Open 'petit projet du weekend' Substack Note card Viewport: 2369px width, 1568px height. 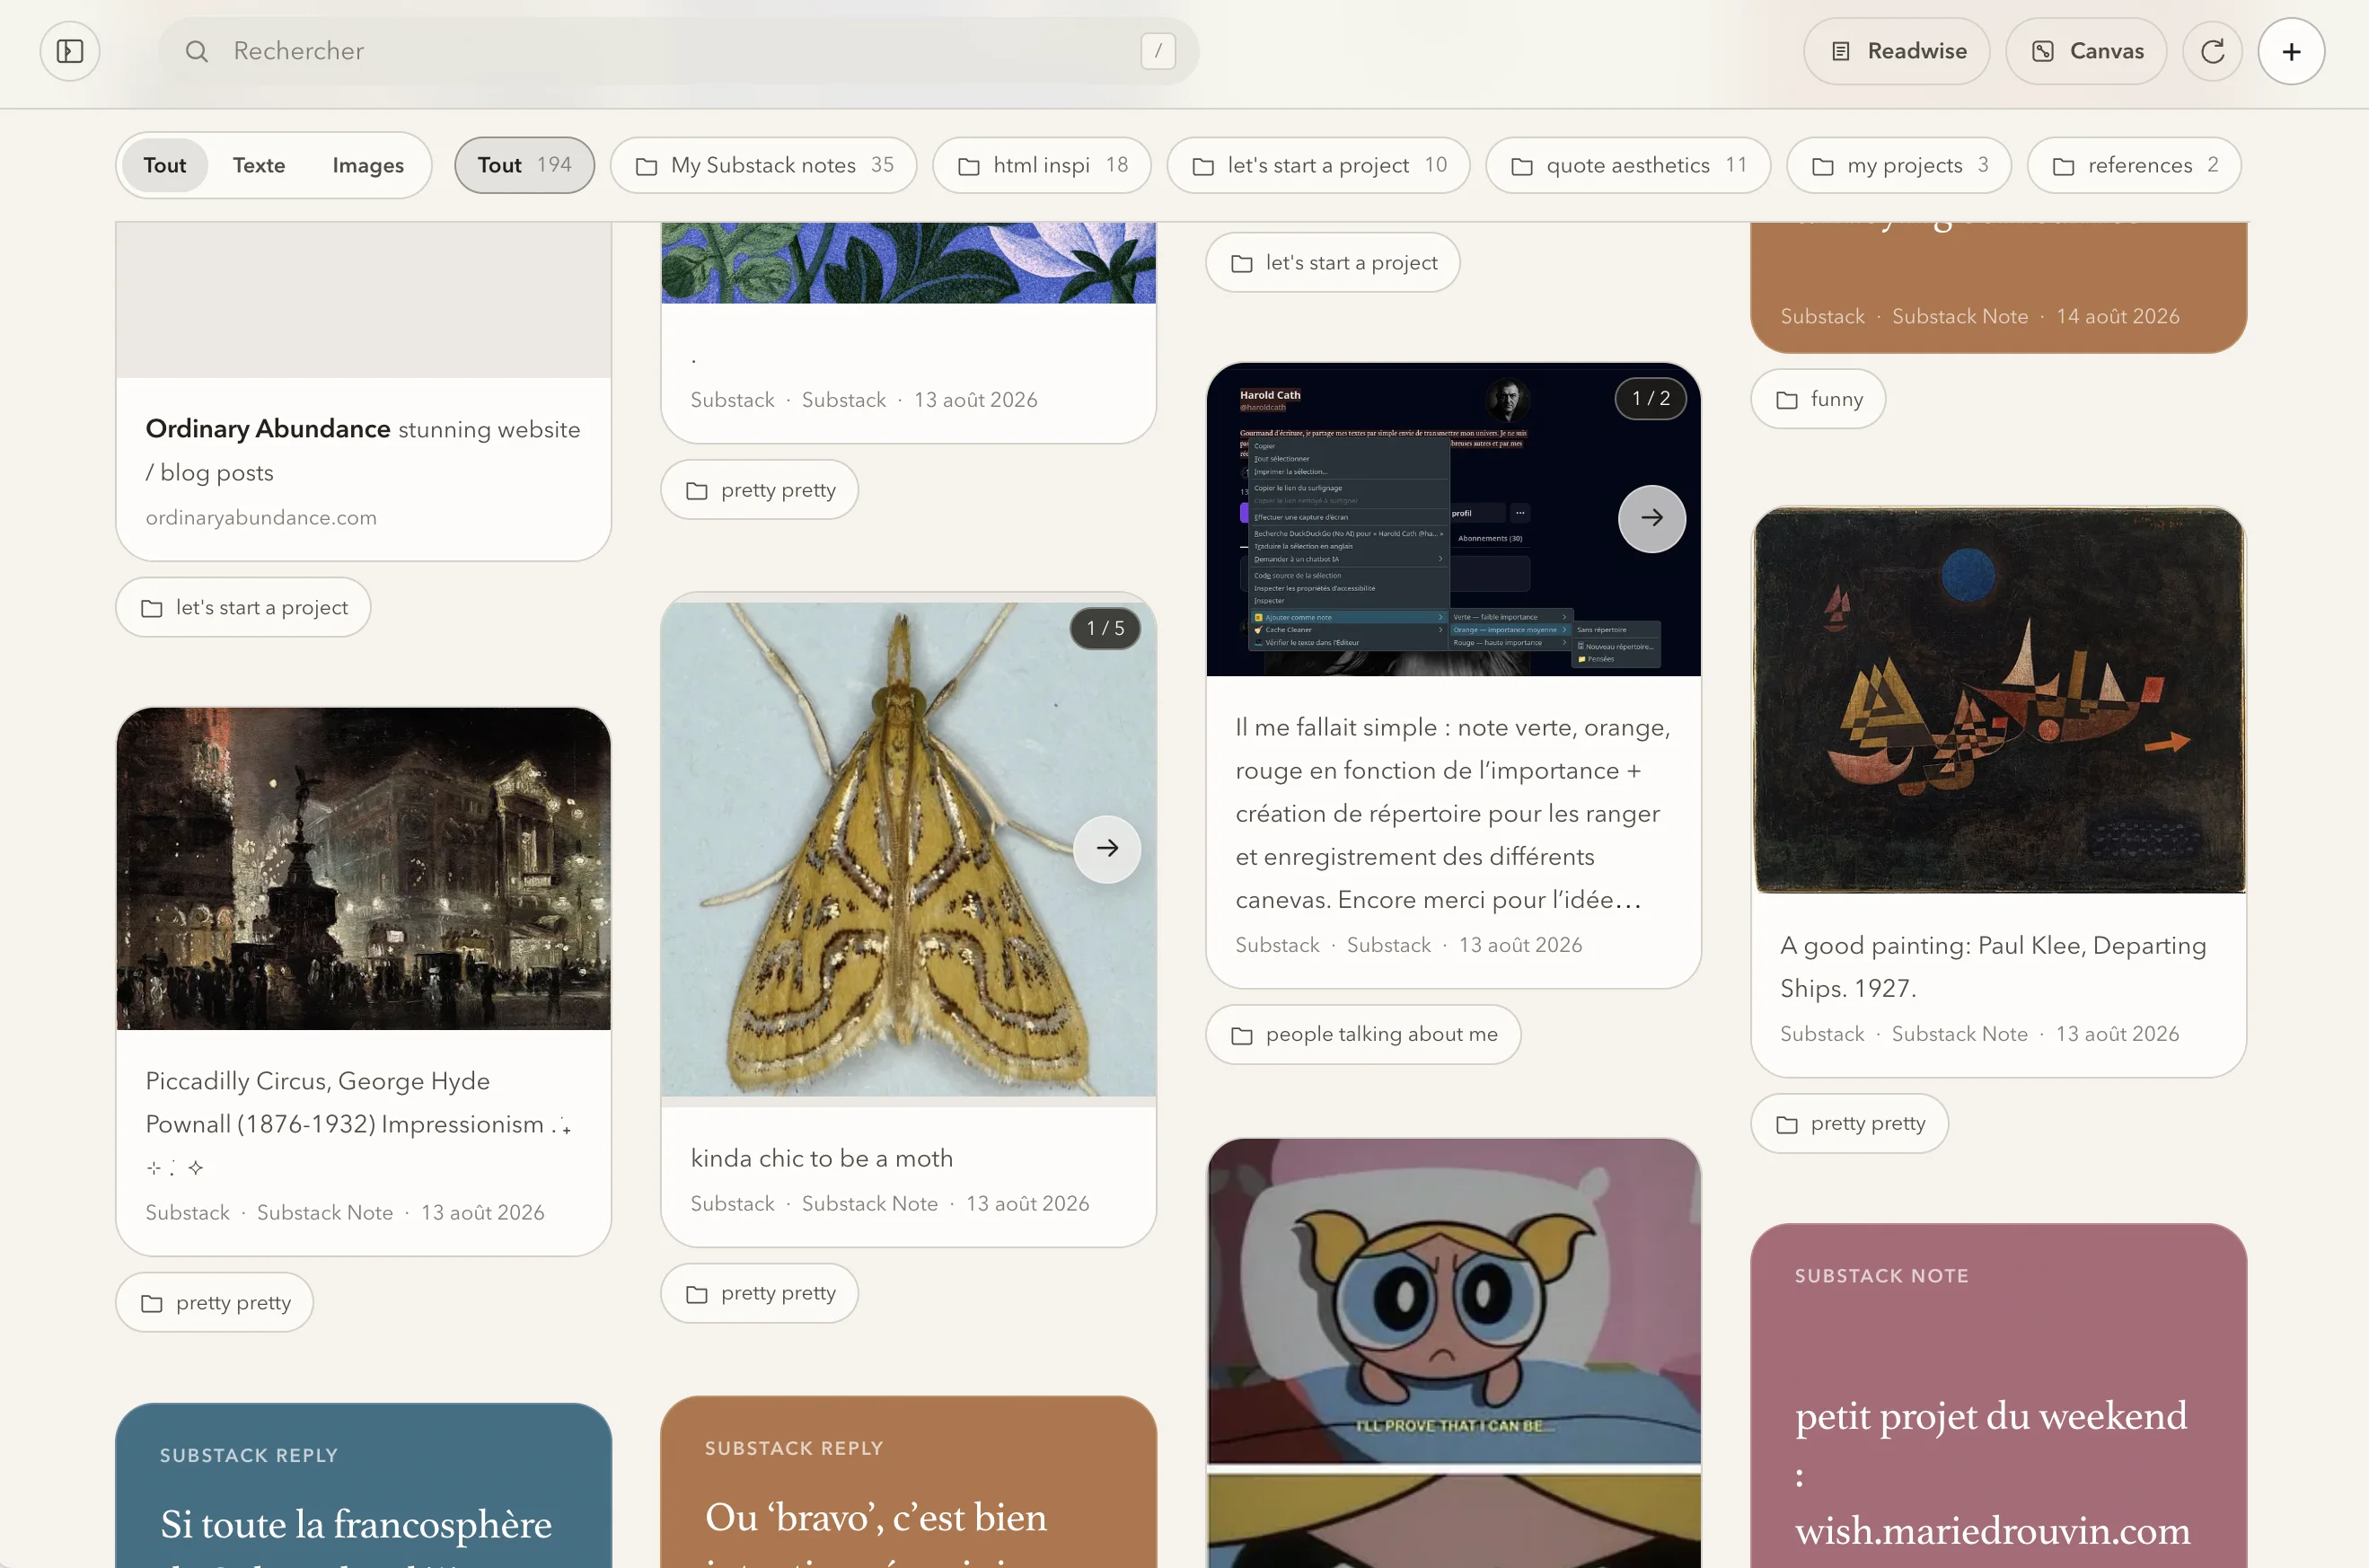[1999, 1396]
